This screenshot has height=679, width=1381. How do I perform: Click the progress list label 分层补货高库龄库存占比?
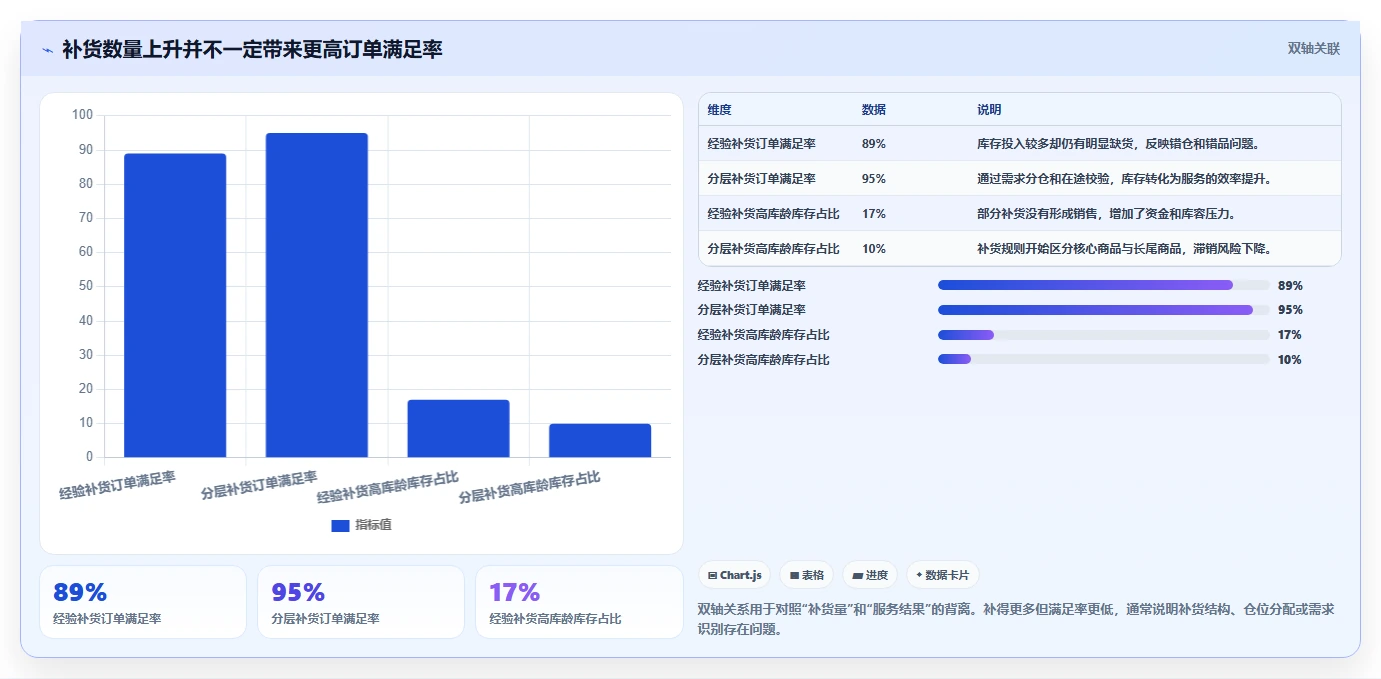click(x=764, y=360)
